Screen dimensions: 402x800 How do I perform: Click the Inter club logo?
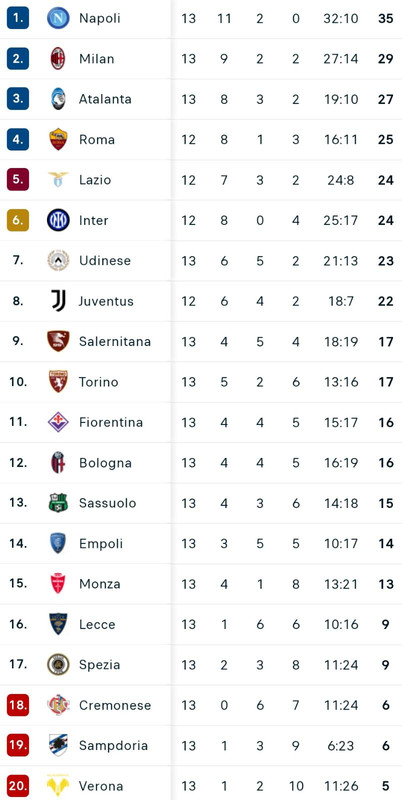(58, 220)
